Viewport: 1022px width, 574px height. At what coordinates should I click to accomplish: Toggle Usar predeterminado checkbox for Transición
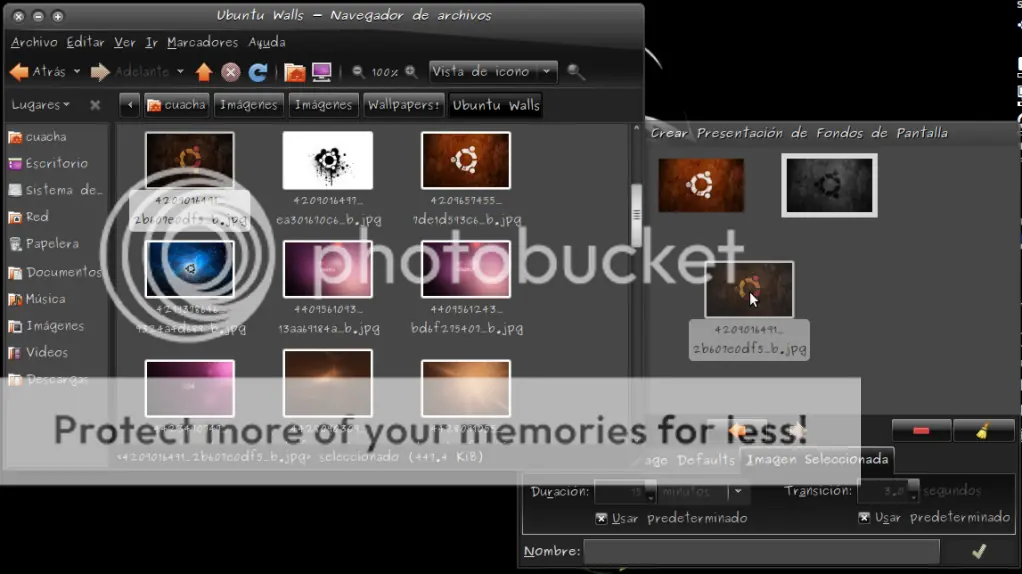pos(864,517)
